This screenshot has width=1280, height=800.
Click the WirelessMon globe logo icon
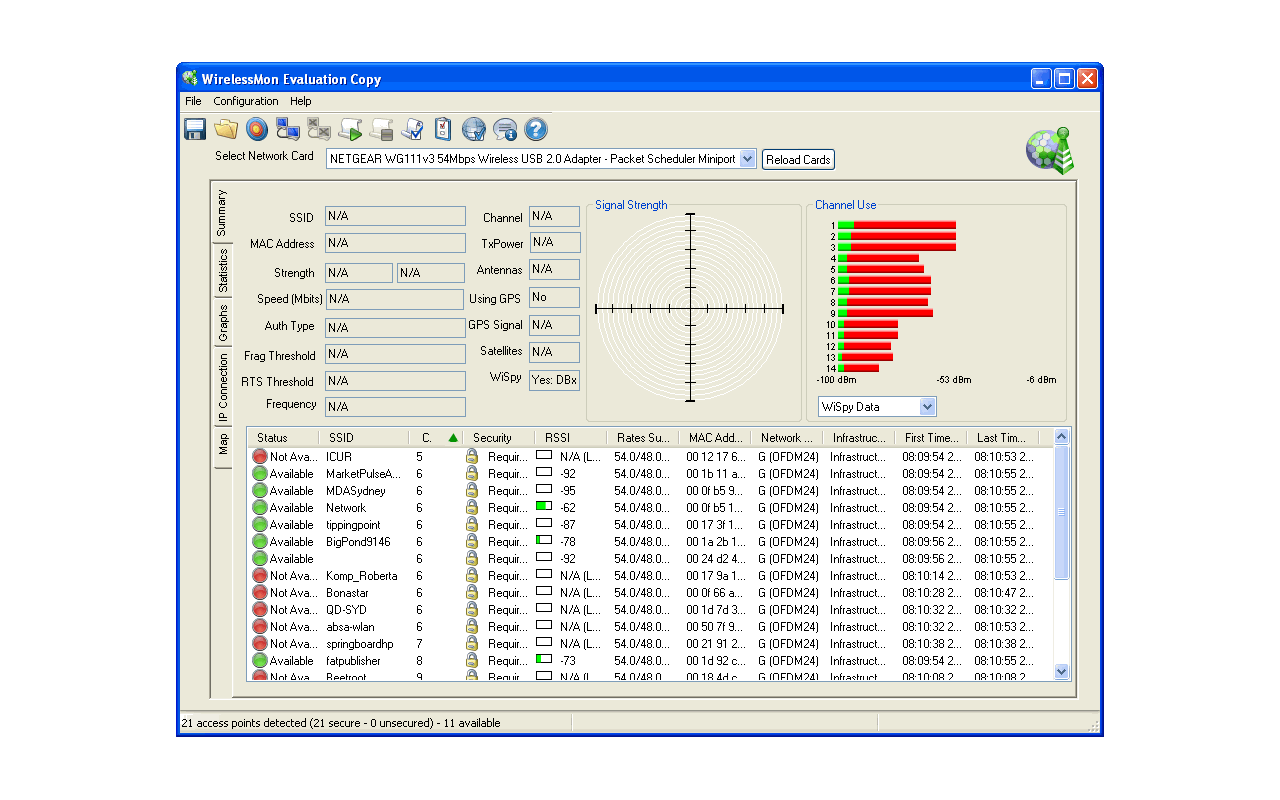(x=1049, y=151)
